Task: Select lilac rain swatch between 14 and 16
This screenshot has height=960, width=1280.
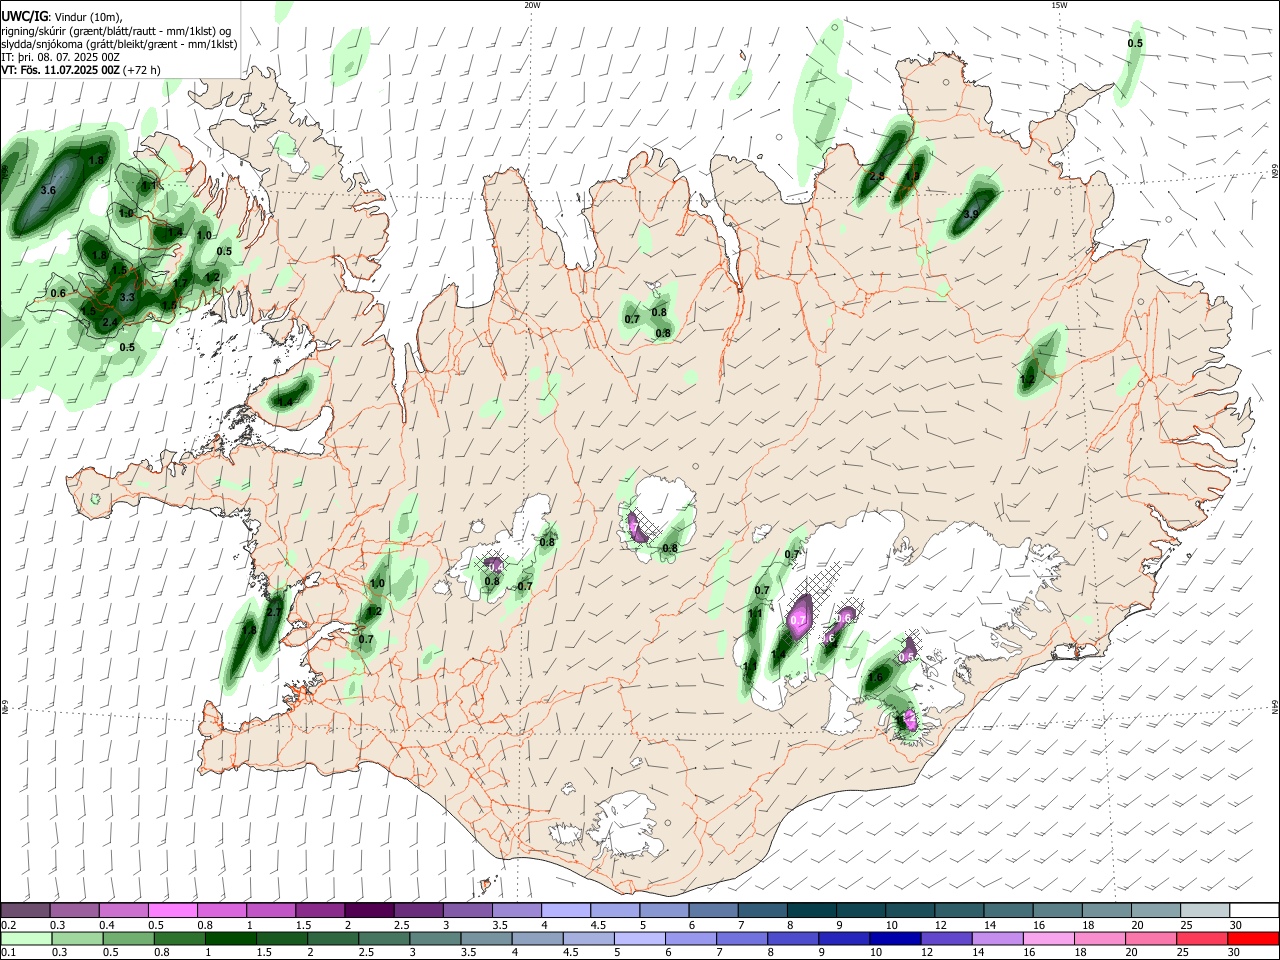Action: coord(997,938)
